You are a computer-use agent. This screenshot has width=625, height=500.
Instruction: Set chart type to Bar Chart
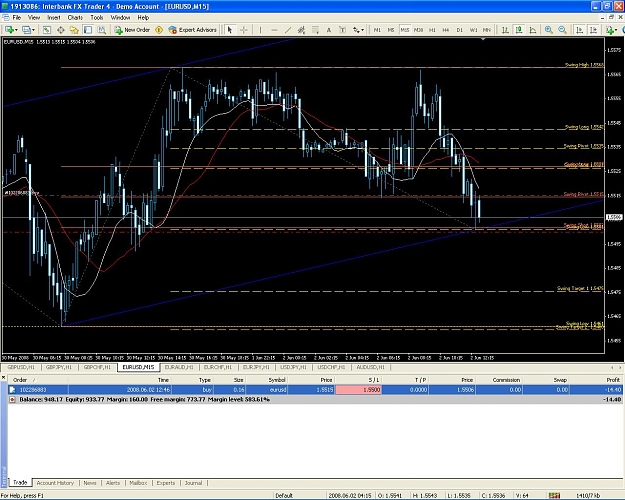(x=505, y=30)
